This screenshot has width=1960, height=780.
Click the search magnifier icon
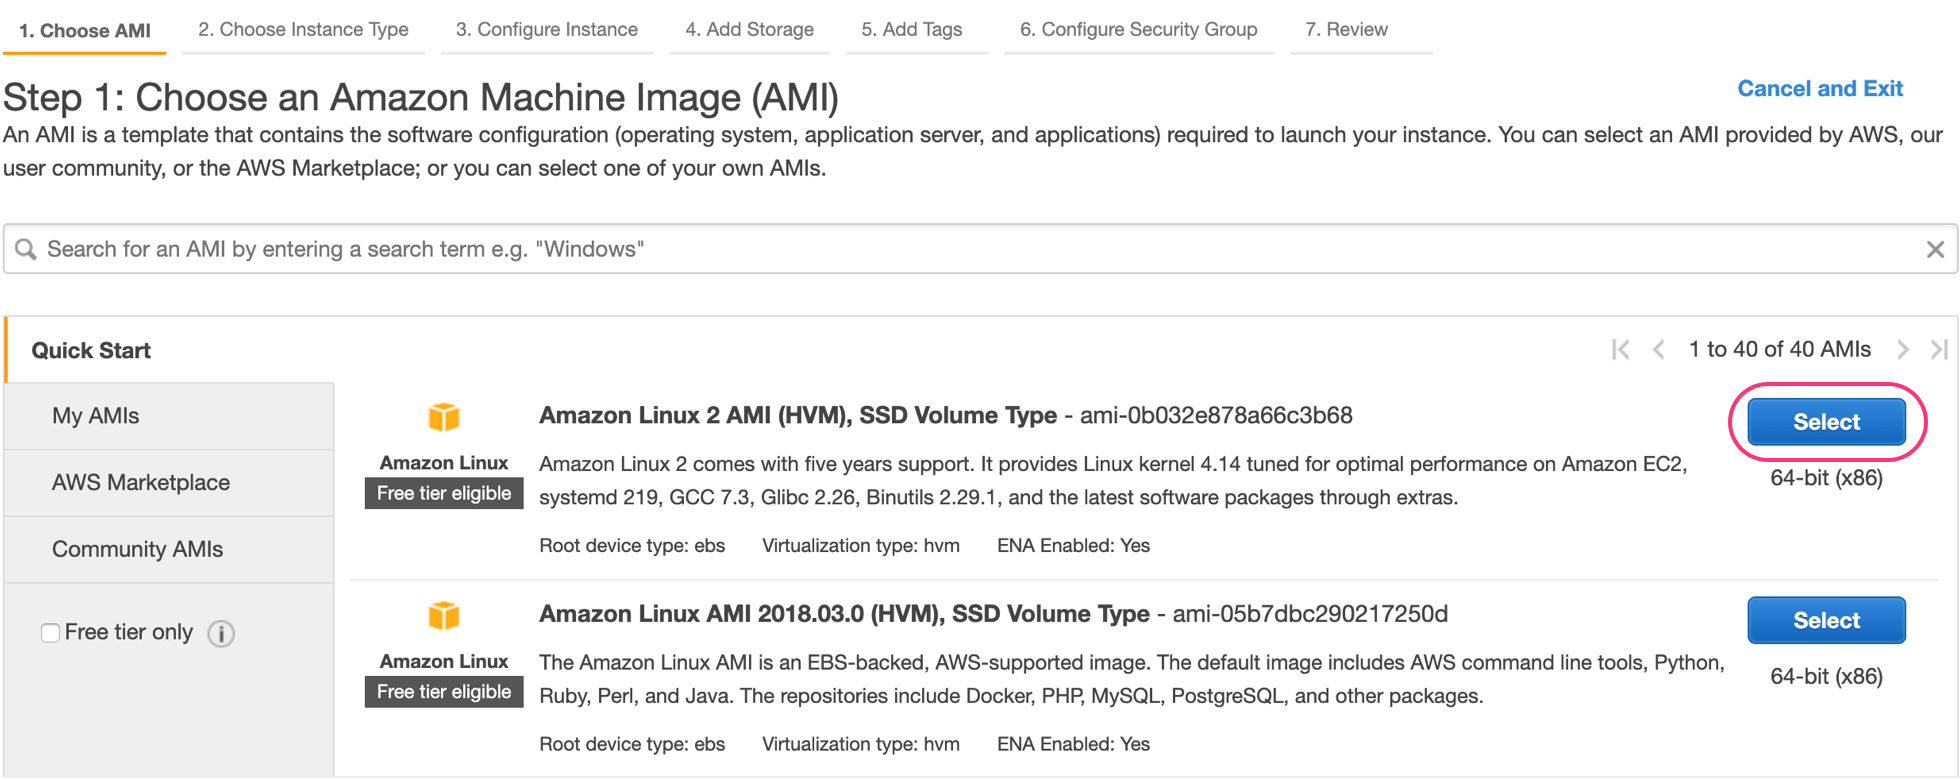26,249
